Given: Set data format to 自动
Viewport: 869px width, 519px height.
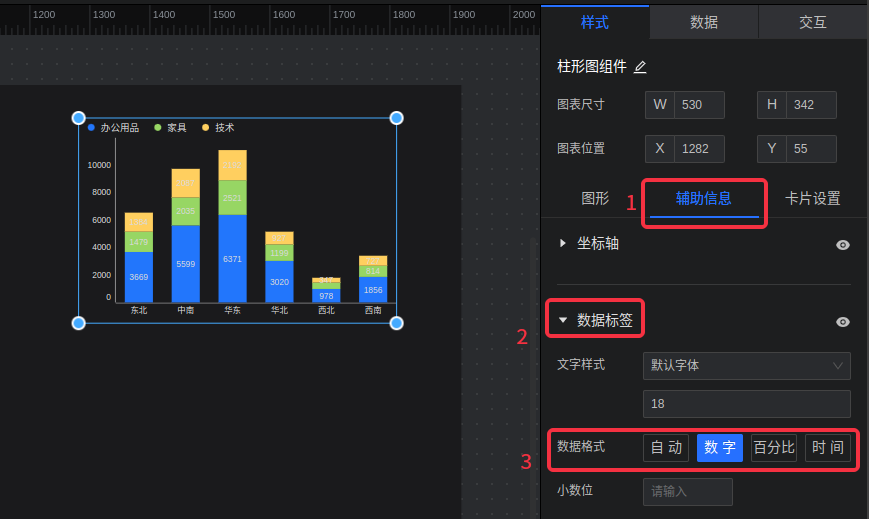Looking at the screenshot, I should 666,448.
